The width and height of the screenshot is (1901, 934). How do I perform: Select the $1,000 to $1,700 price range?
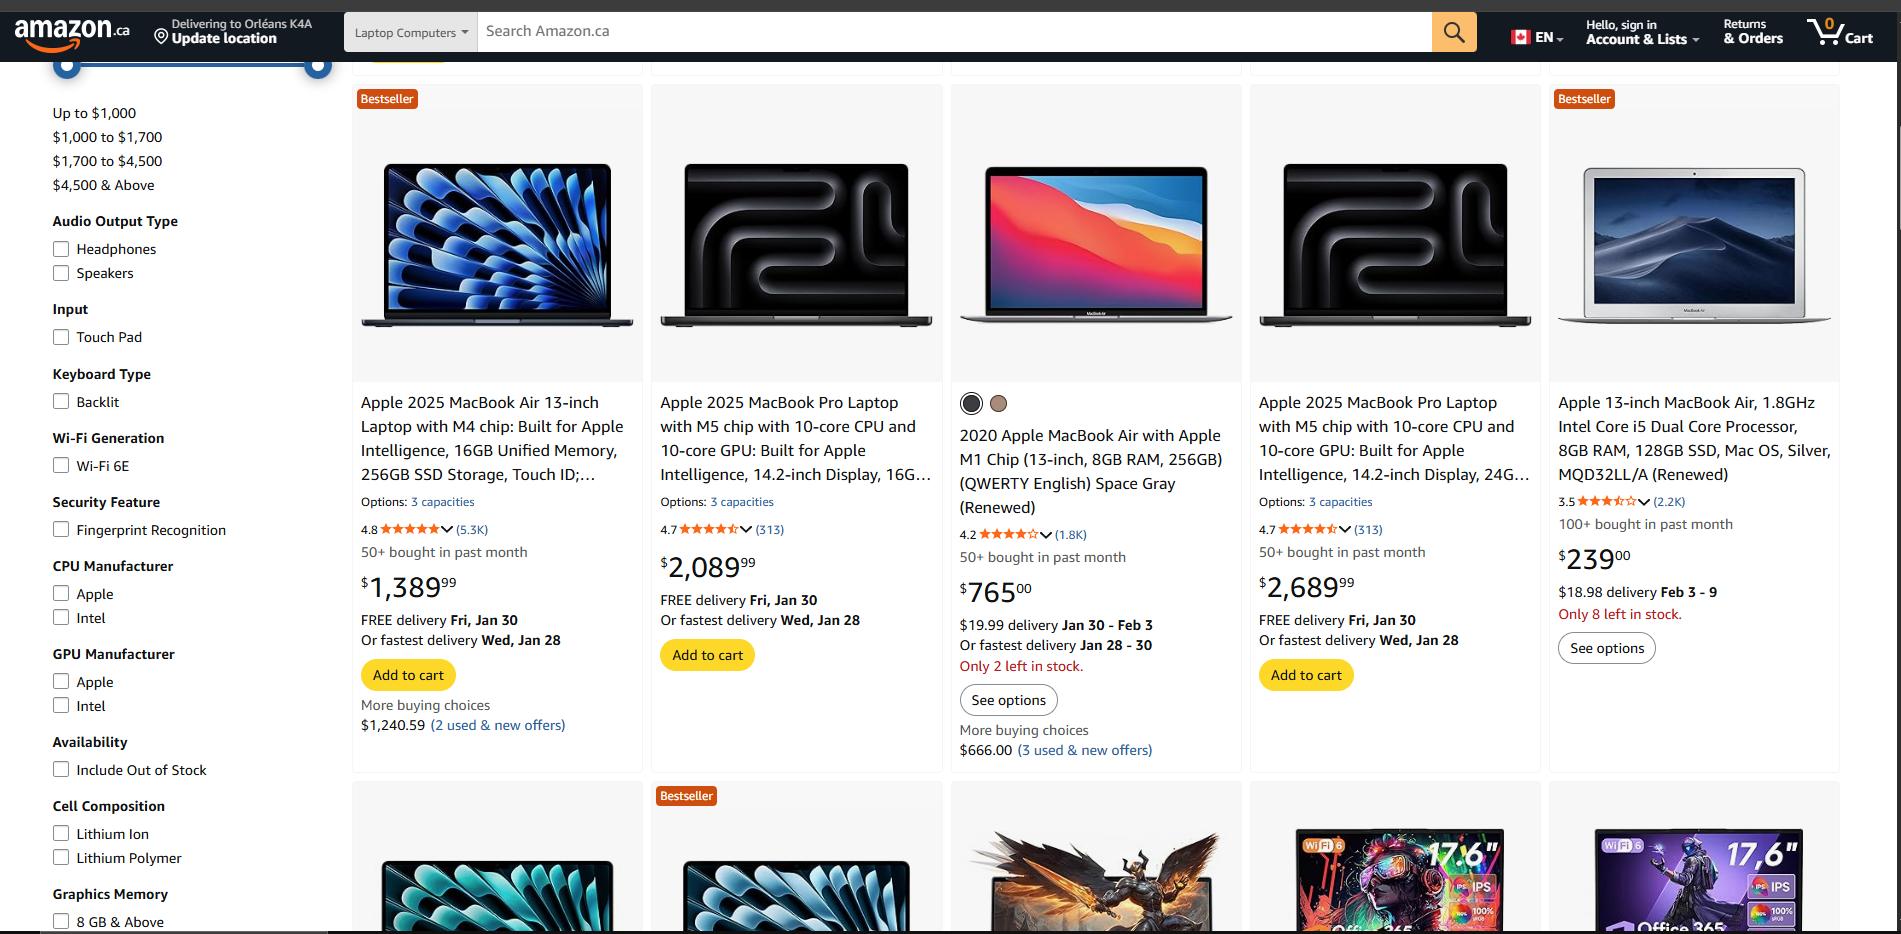point(107,137)
